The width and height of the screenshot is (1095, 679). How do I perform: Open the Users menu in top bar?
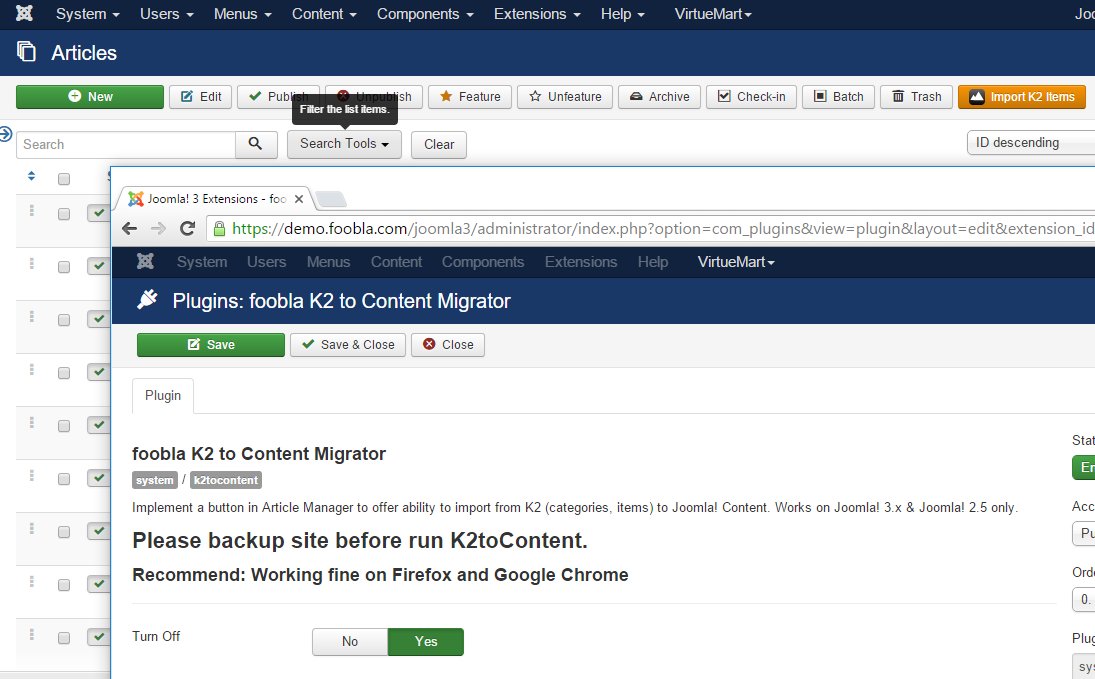[x=166, y=14]
